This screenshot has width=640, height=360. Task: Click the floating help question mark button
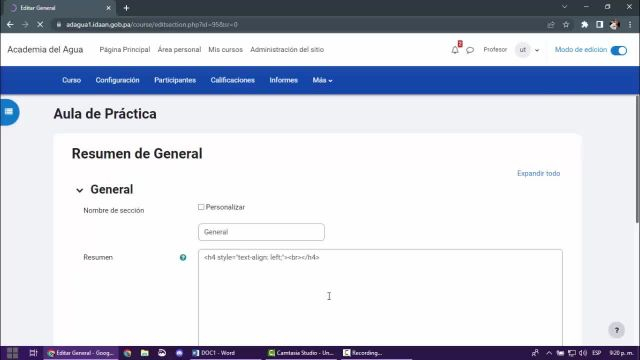tap(616, 330)
